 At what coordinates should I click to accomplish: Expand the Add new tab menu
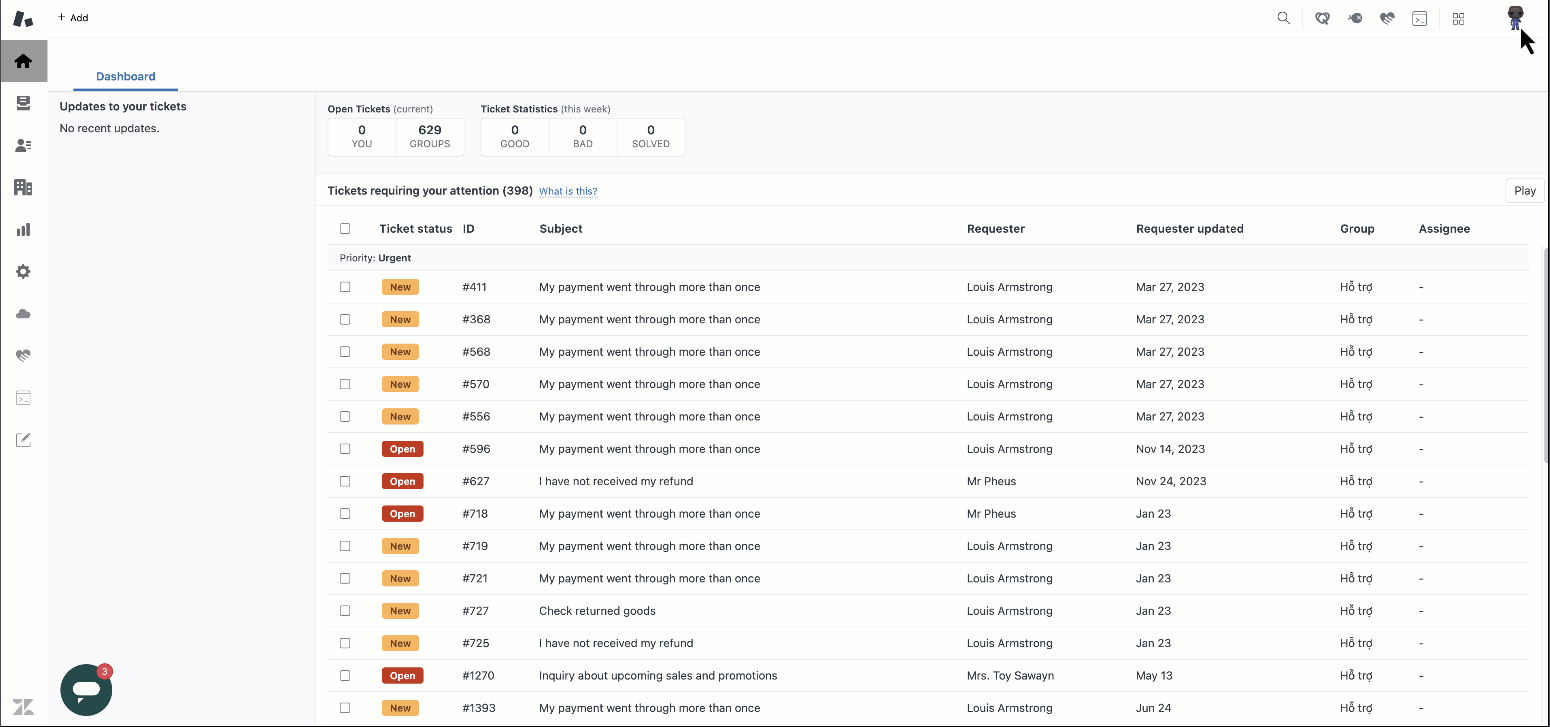coord(73,18)
